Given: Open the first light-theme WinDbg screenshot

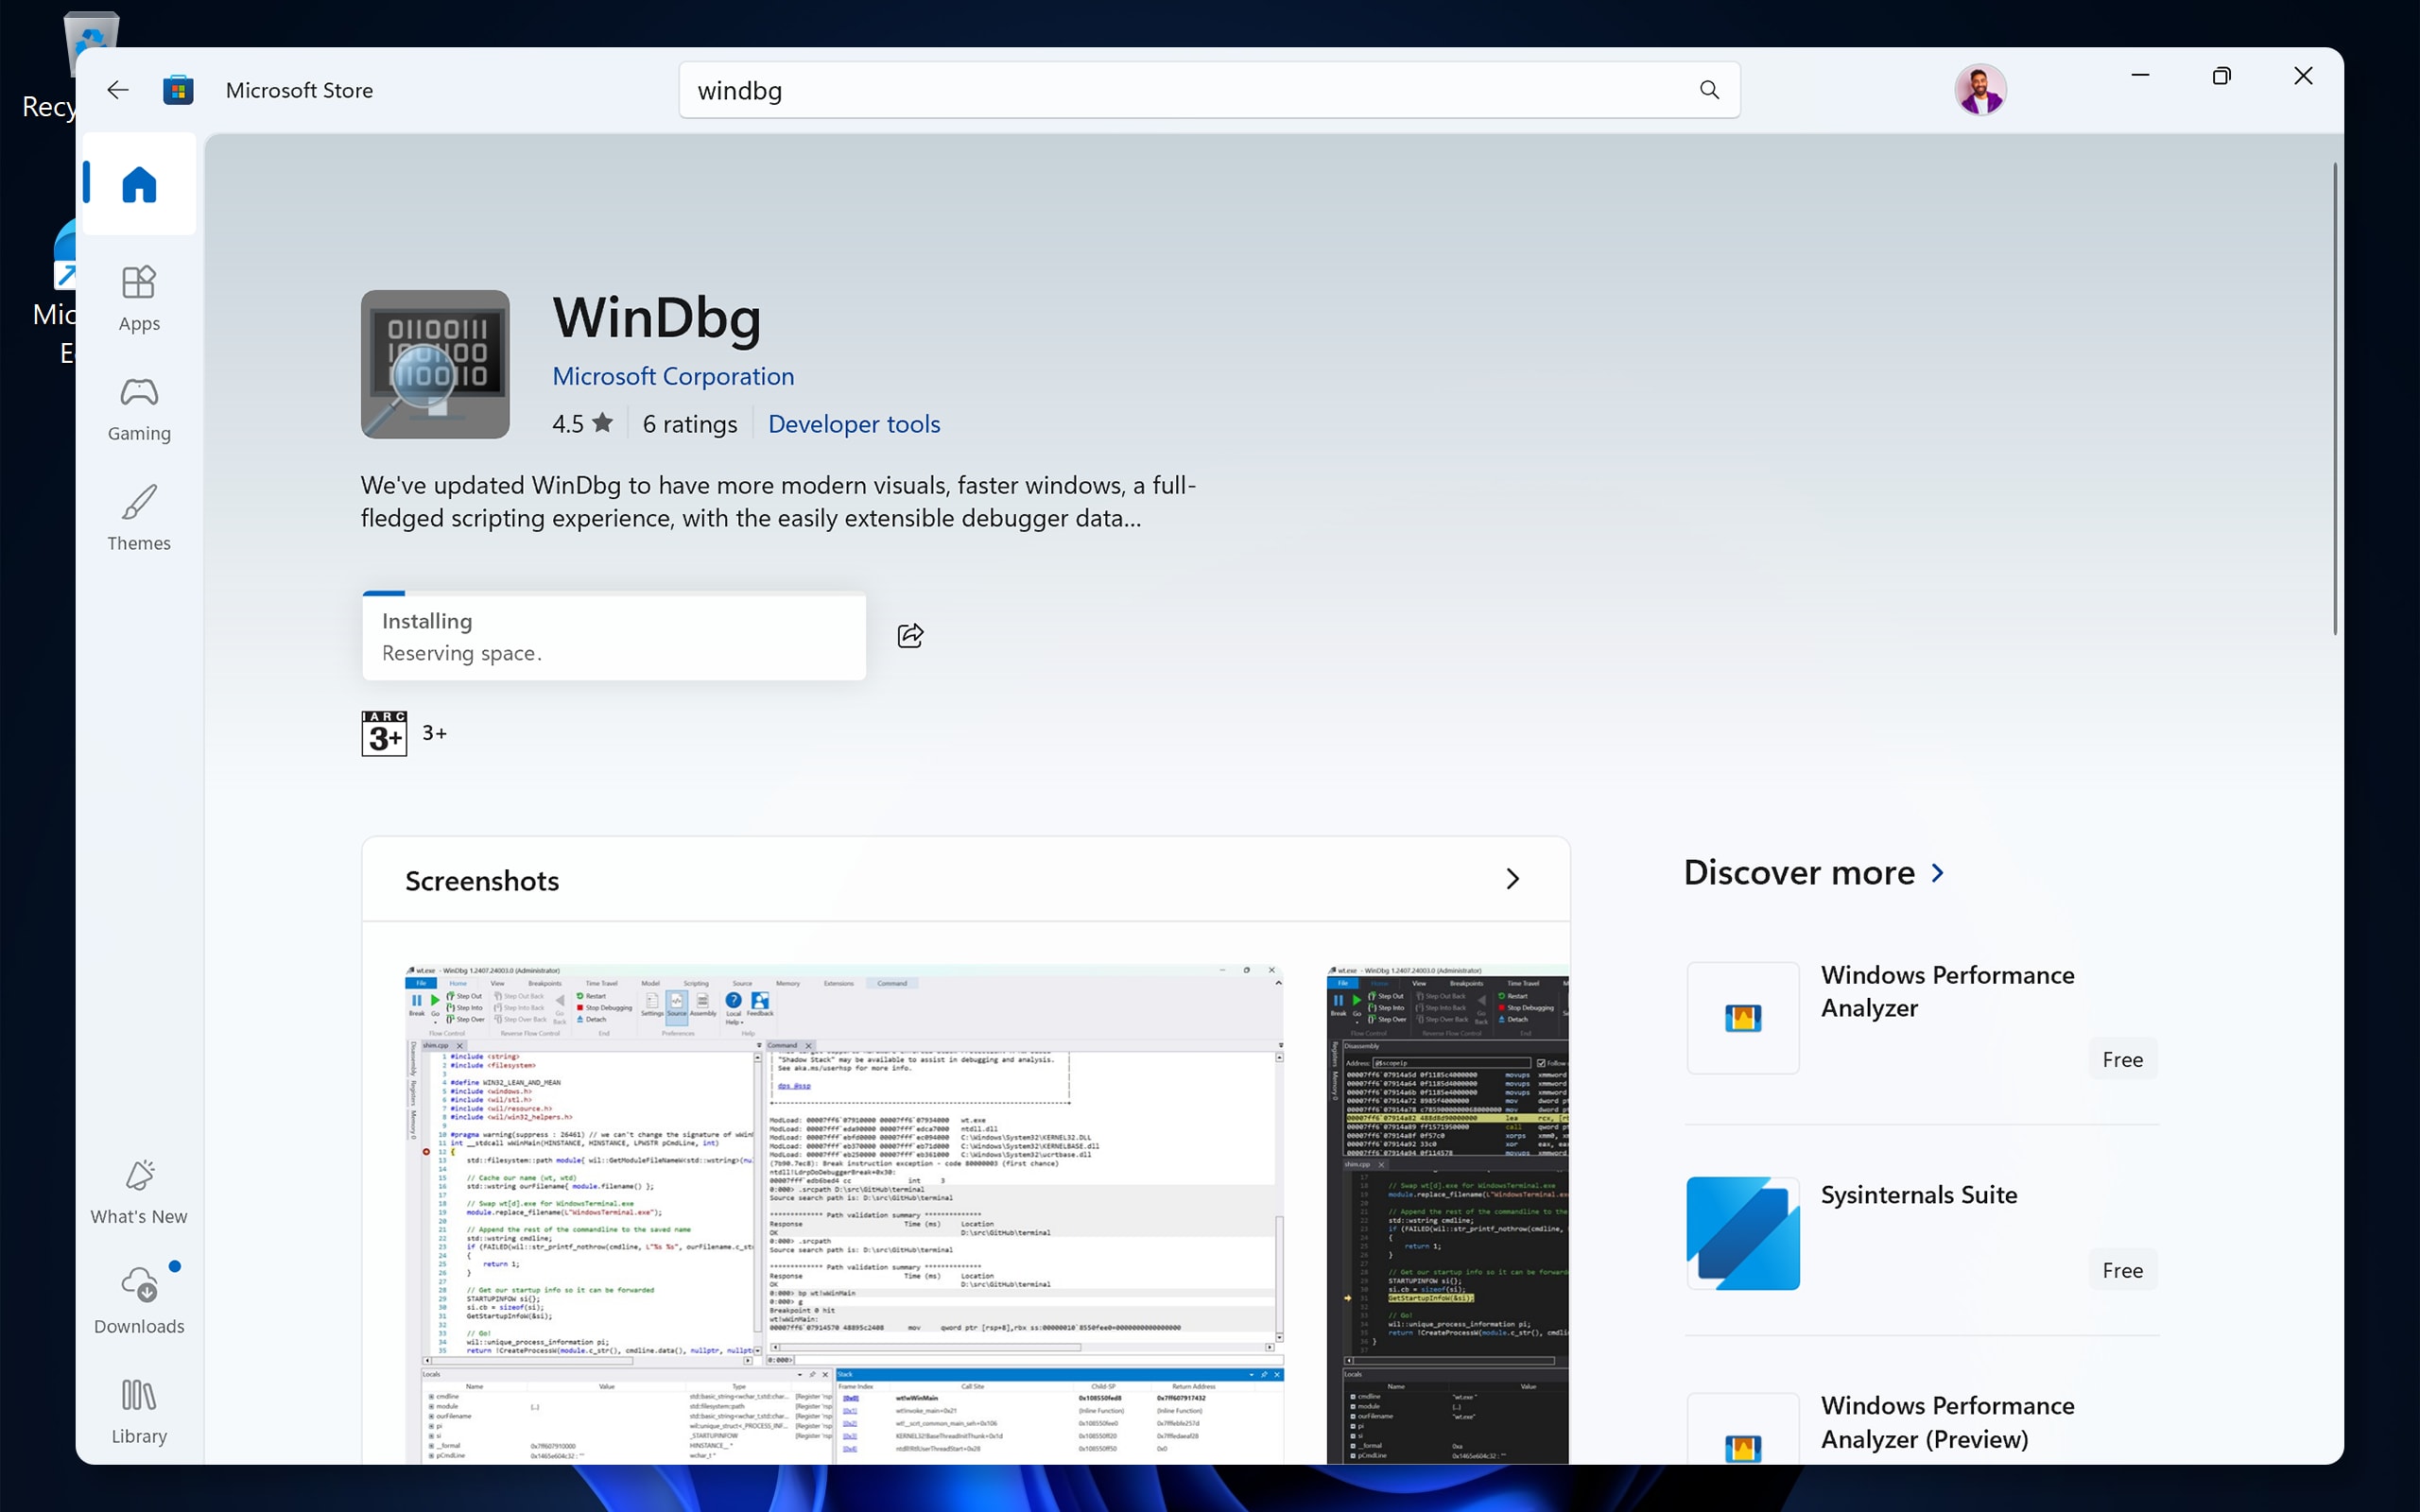Looking at the screenshot, I should 844,1214.
